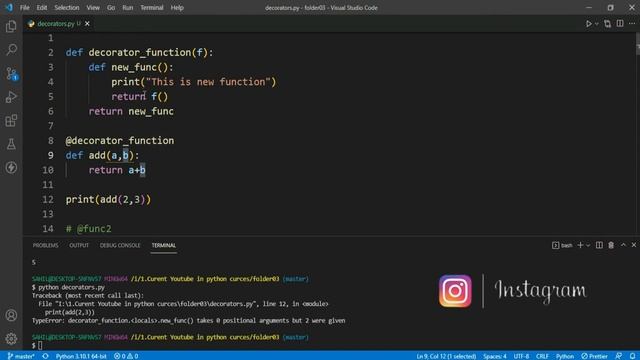This screenshot has height=360, width=640.
Task: Synchronize changes in status bar
Action: 45,356
